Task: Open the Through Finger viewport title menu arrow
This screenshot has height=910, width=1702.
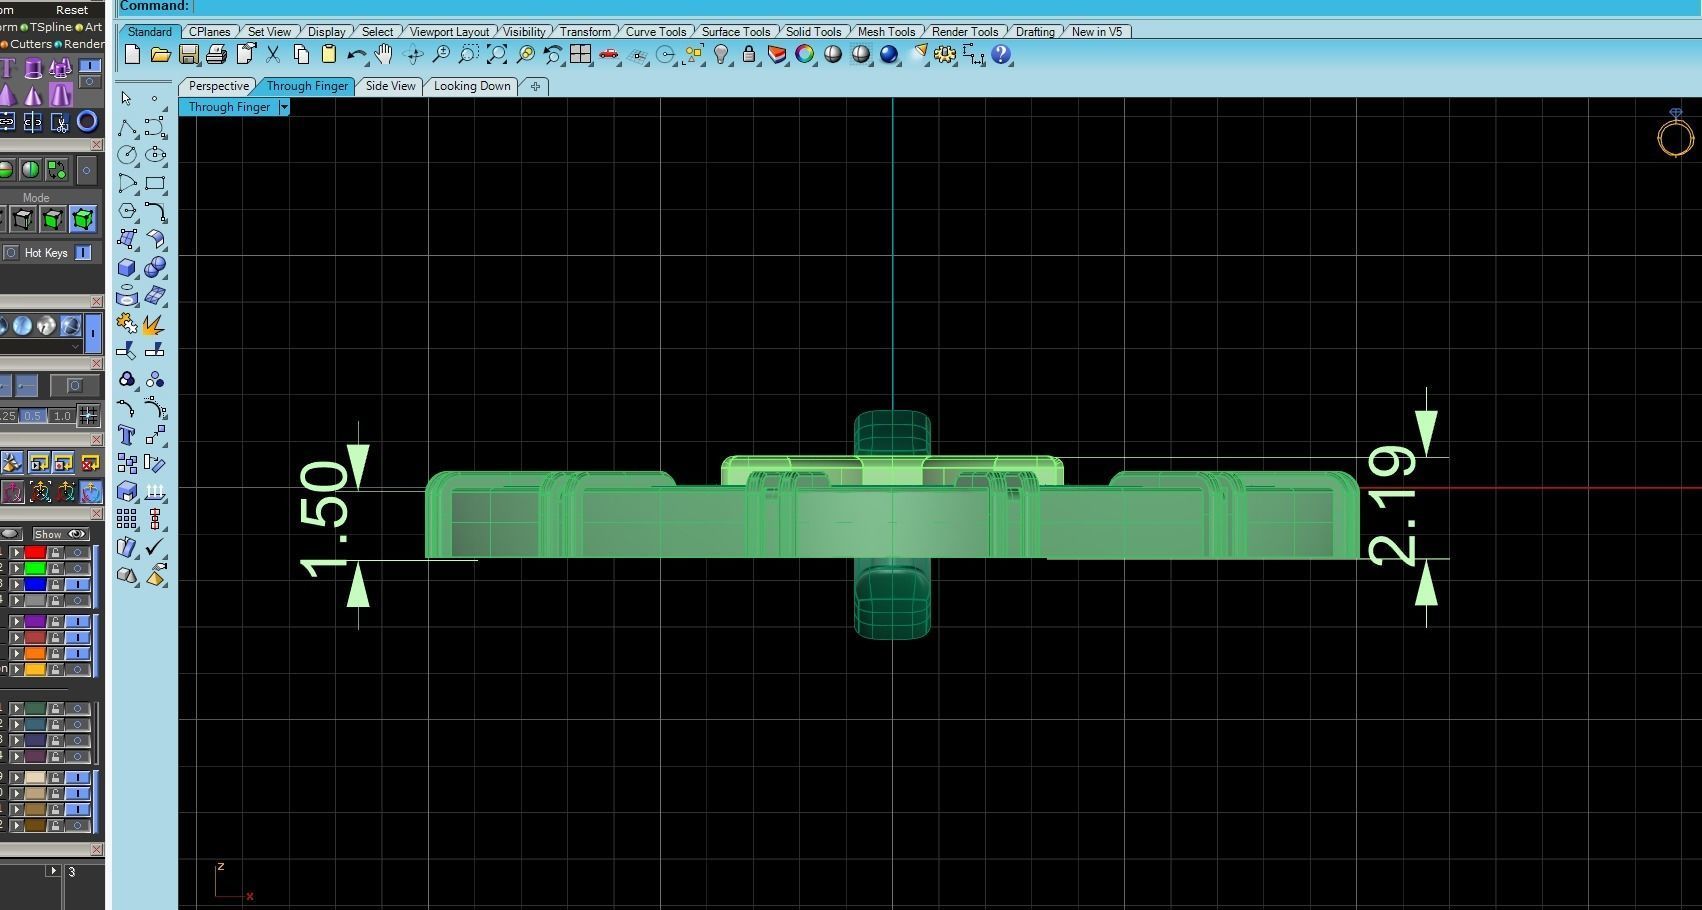Action: [284, 107]
